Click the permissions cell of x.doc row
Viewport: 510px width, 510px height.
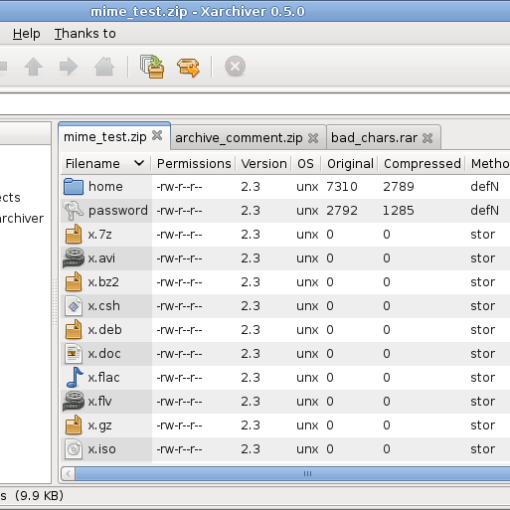tap(179, 354)
